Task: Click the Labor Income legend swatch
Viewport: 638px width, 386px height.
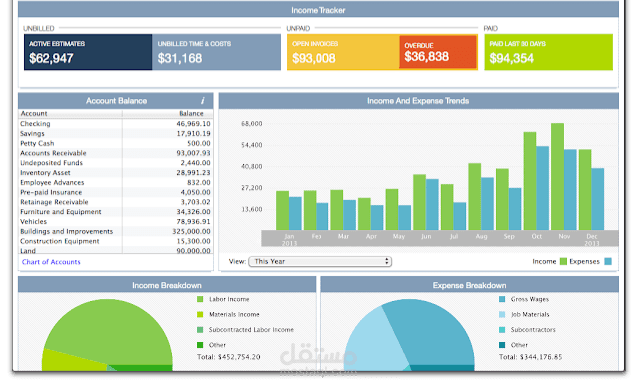Action: pyautogui.click(x=200, y=299)
